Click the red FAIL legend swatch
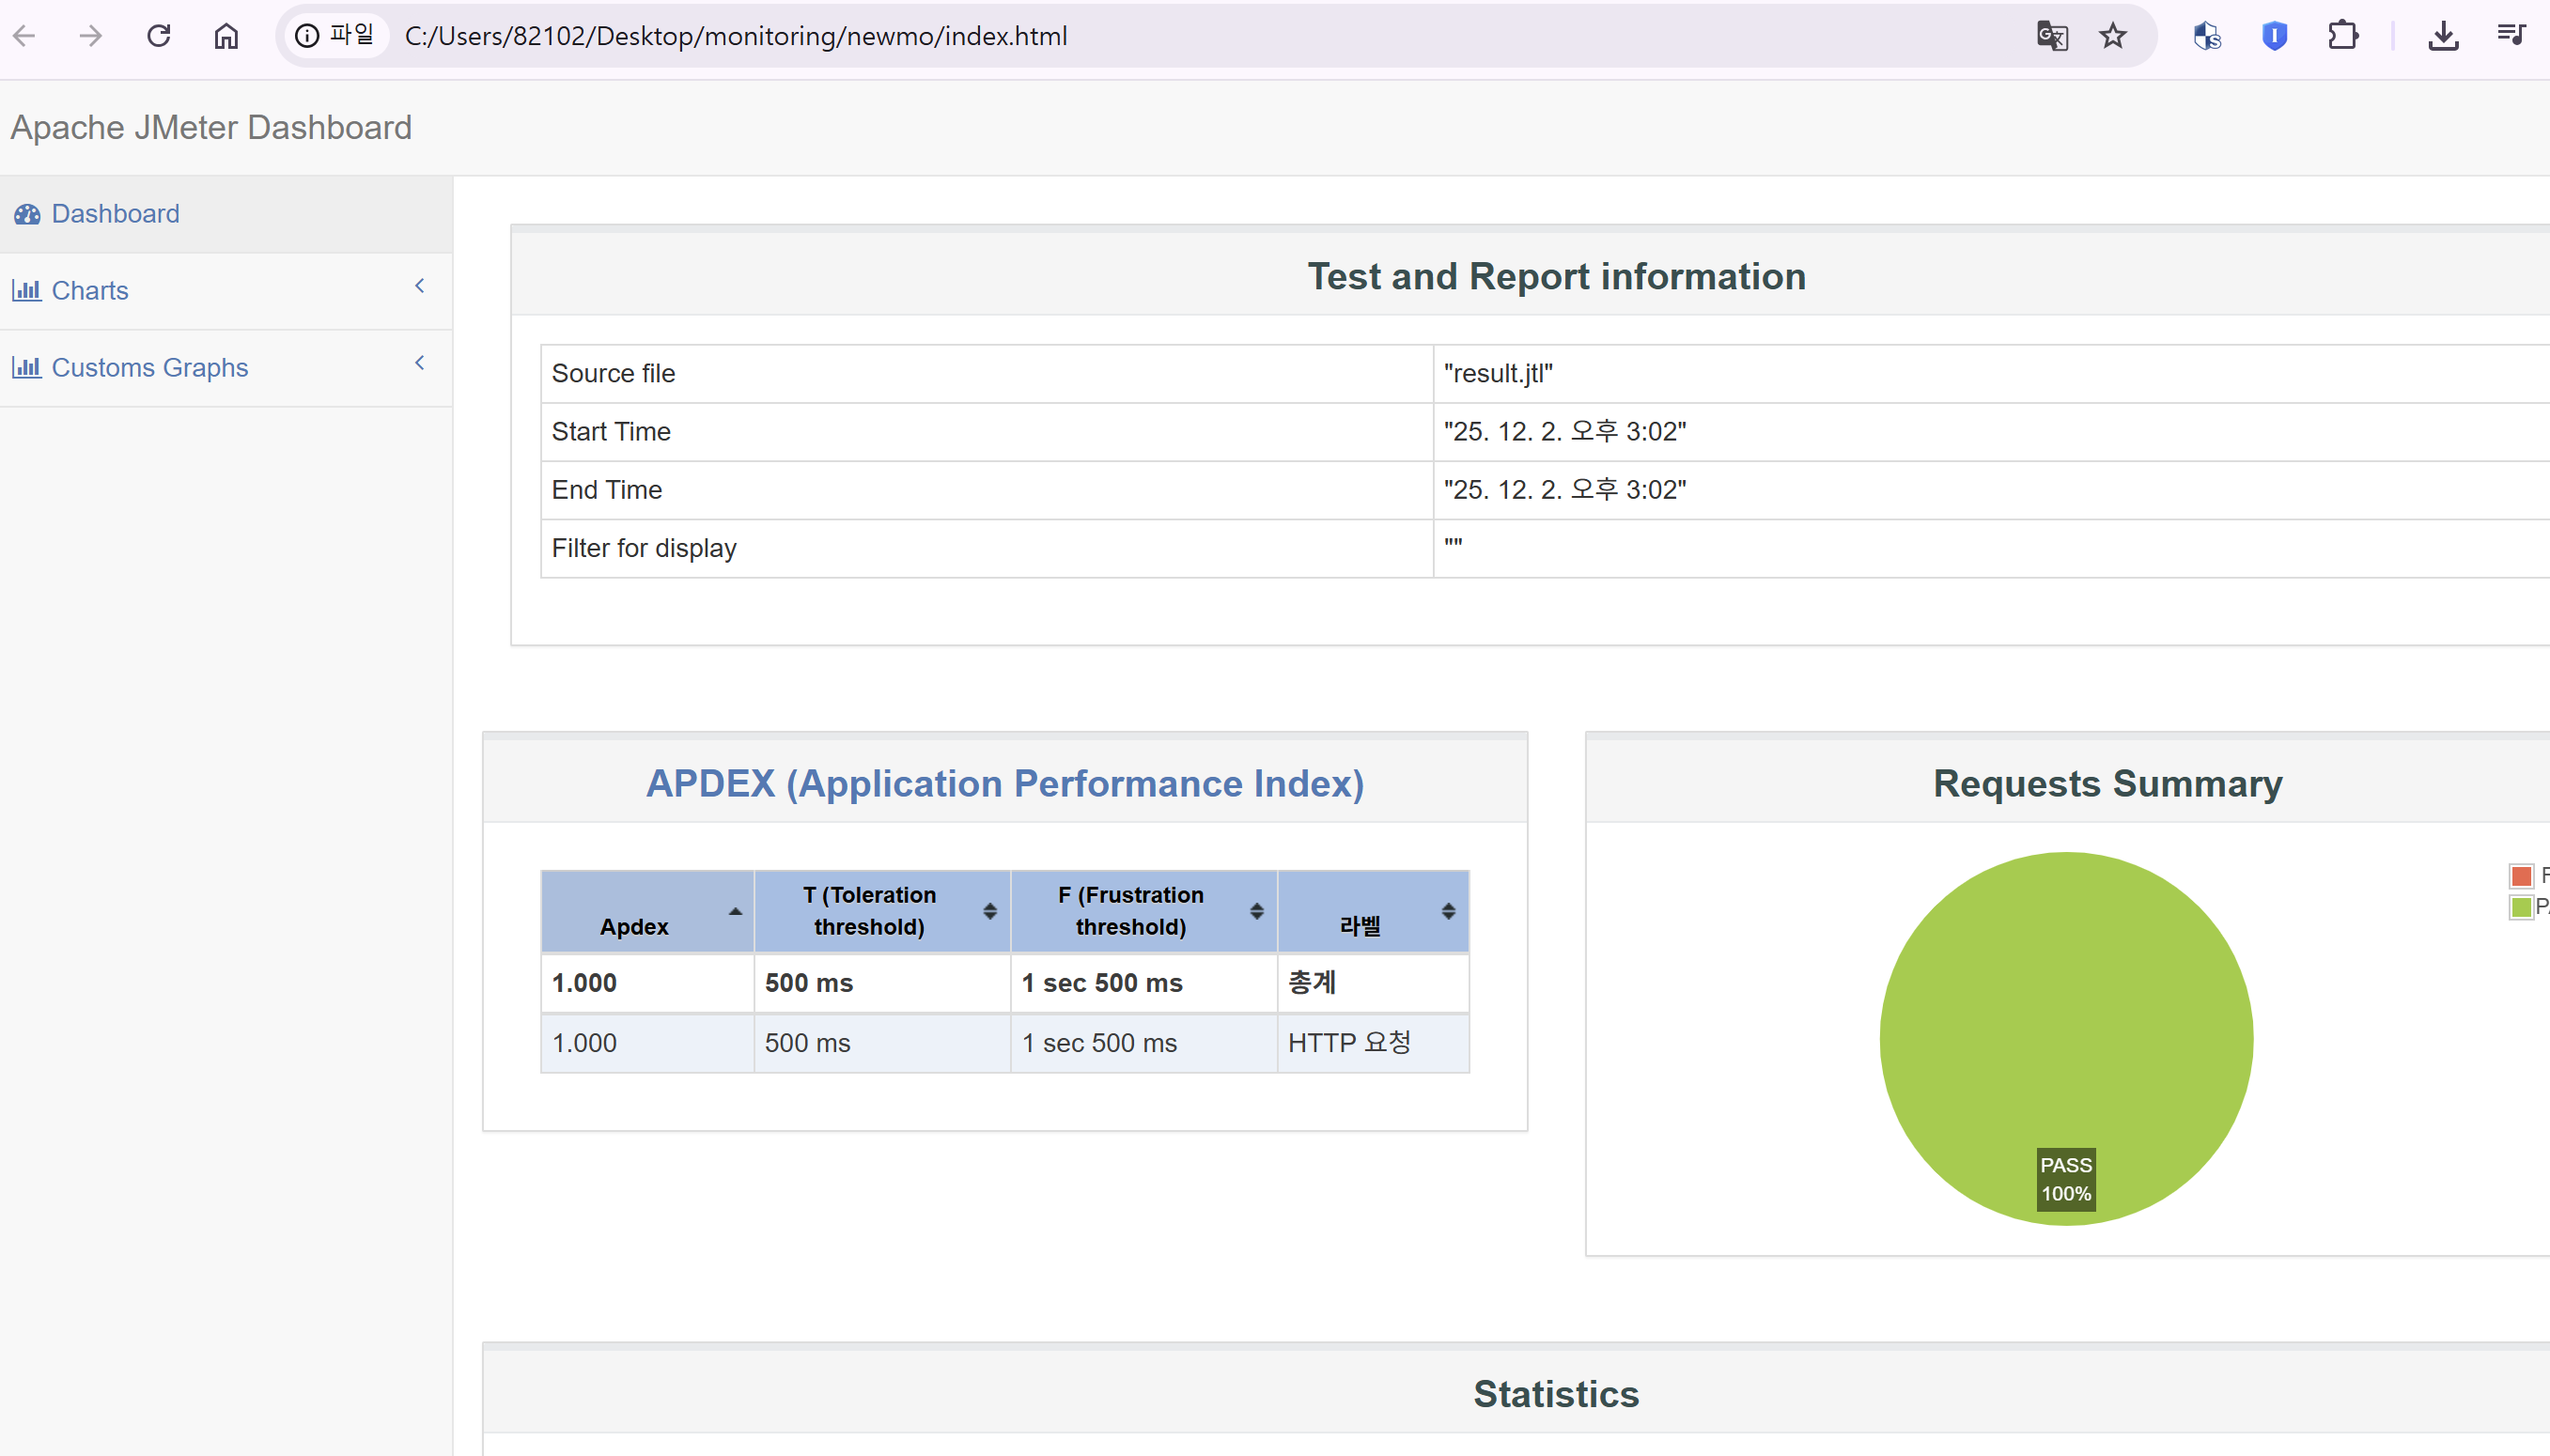Screen dimensions: 2550x1456 click(x=2520, y=876)
